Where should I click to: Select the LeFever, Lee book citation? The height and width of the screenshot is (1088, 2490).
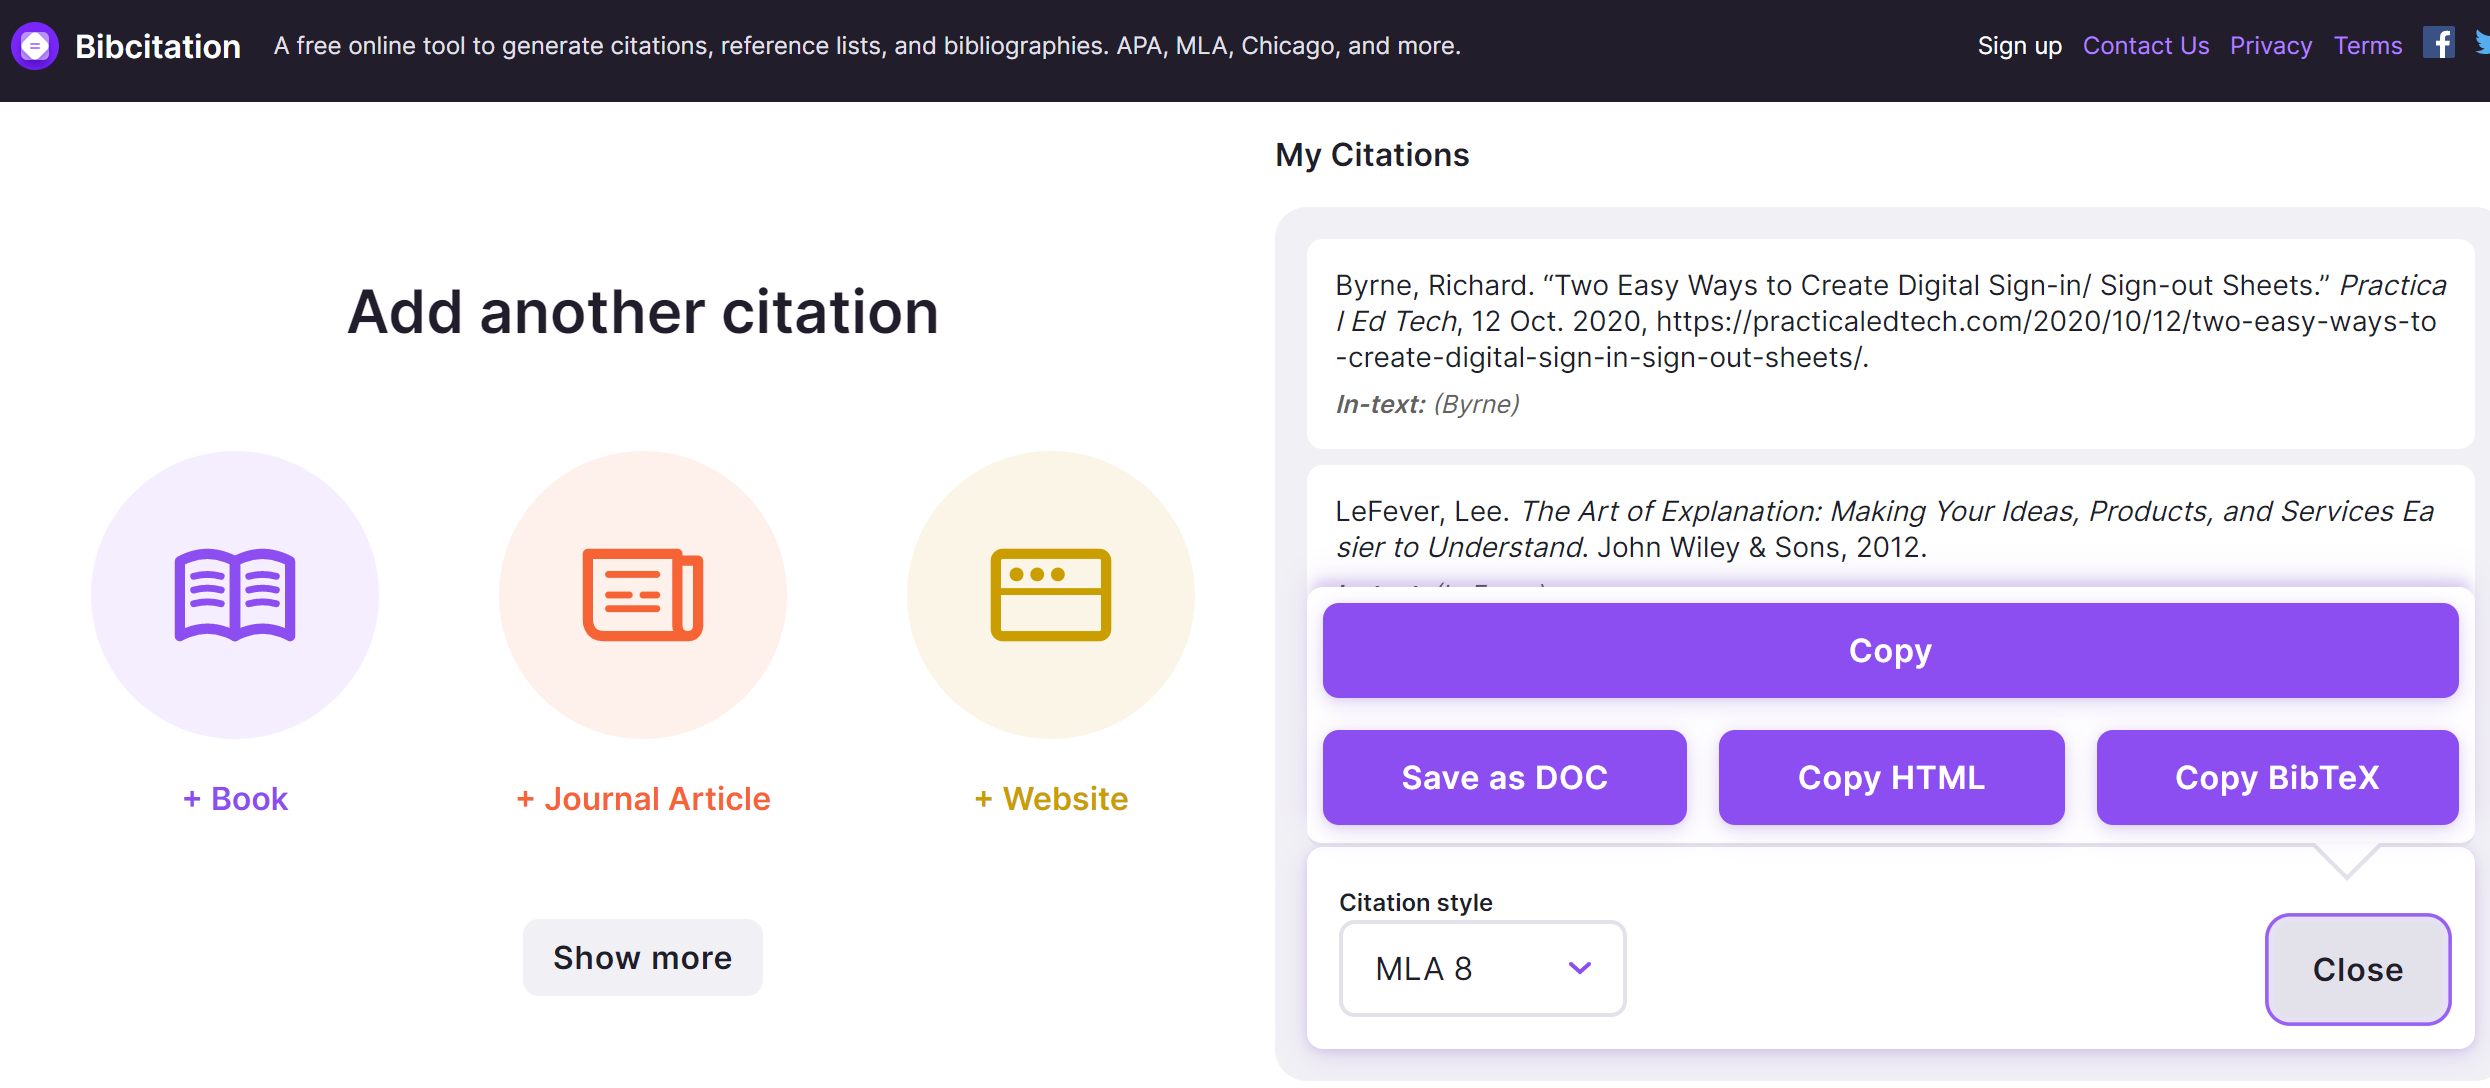(1890, 529)
